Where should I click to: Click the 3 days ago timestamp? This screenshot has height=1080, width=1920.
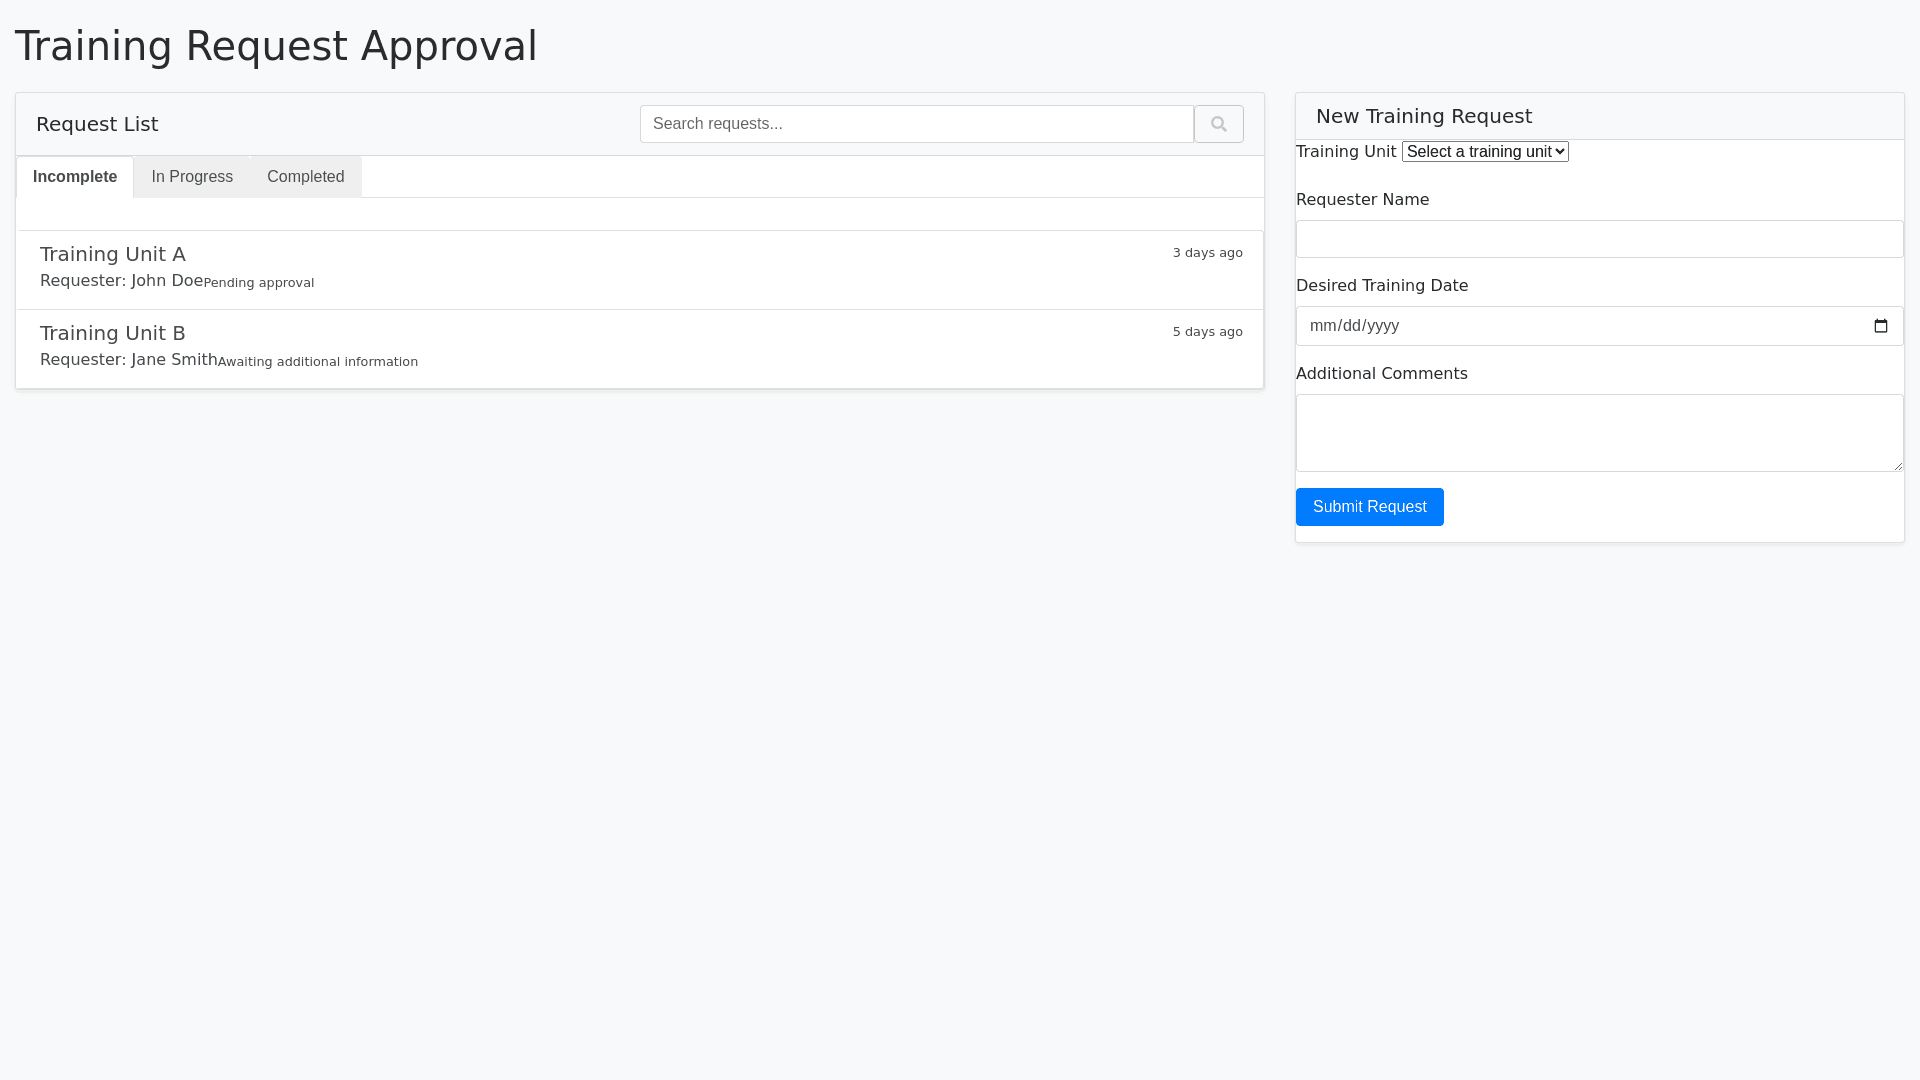1207,253
